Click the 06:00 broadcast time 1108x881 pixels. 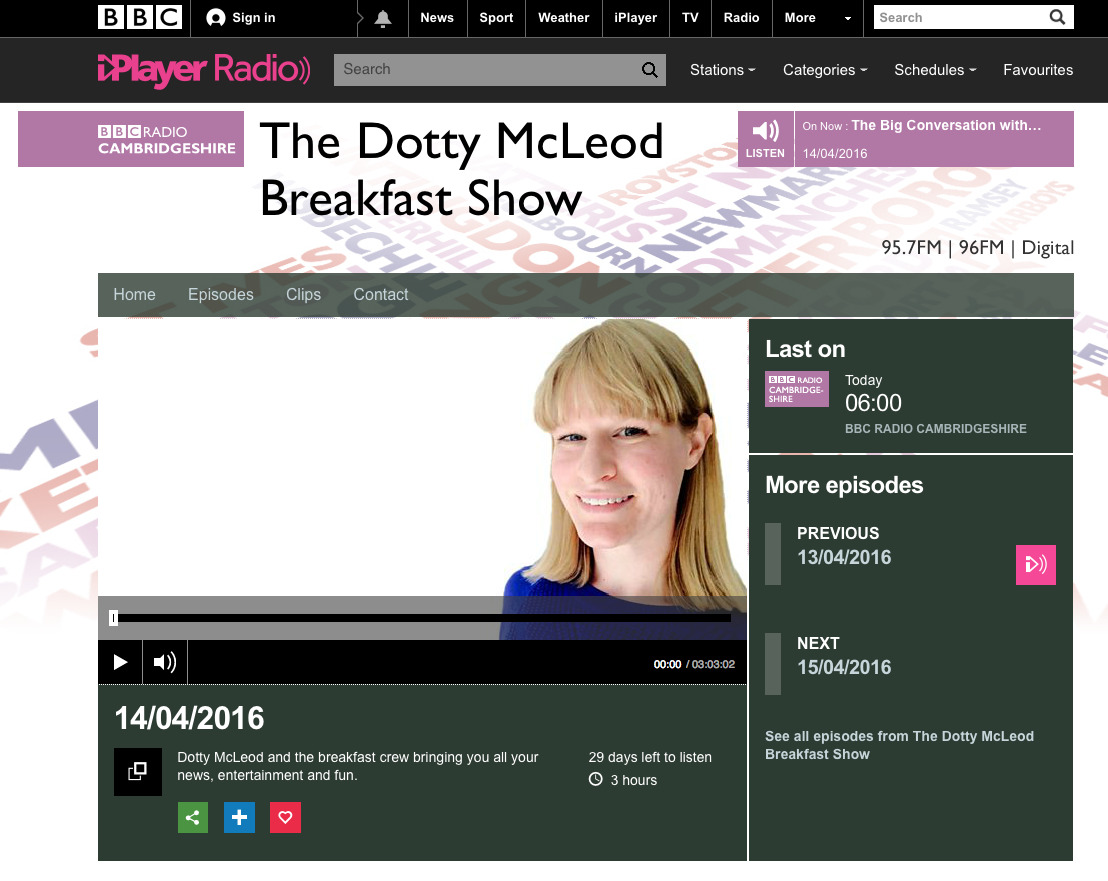point(873,403)
